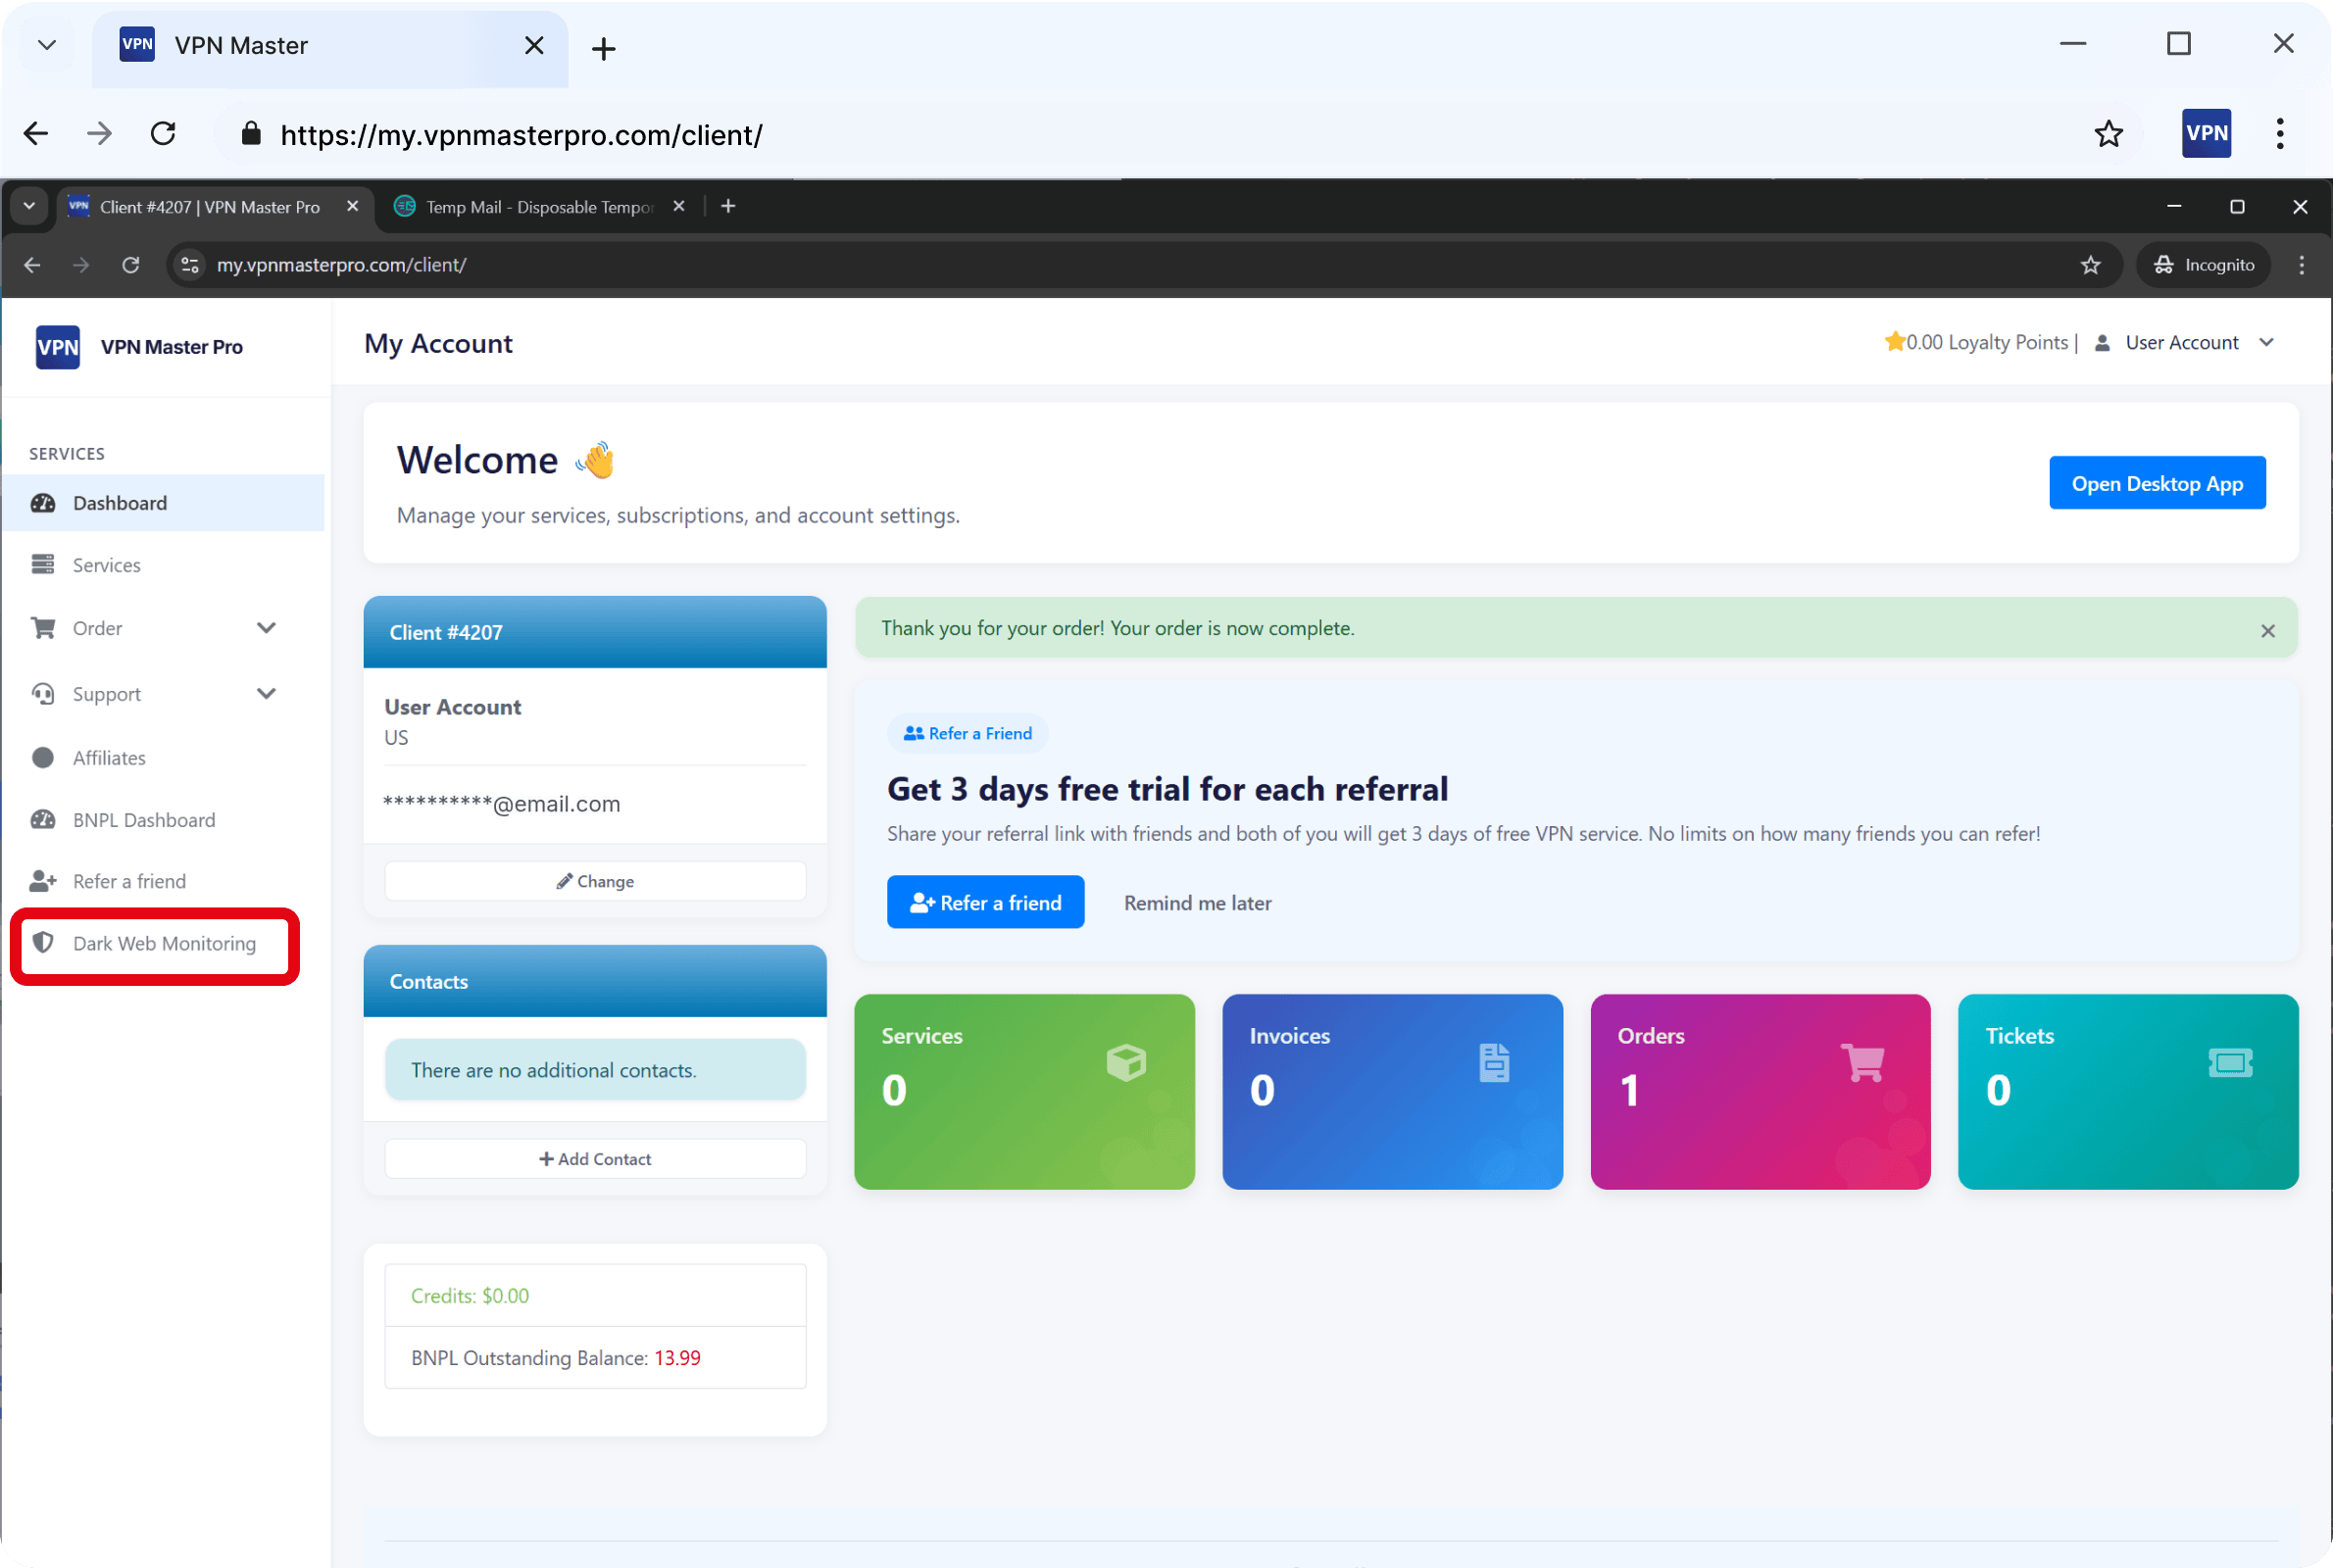Go back in inner browser

[x=32, y=265]
